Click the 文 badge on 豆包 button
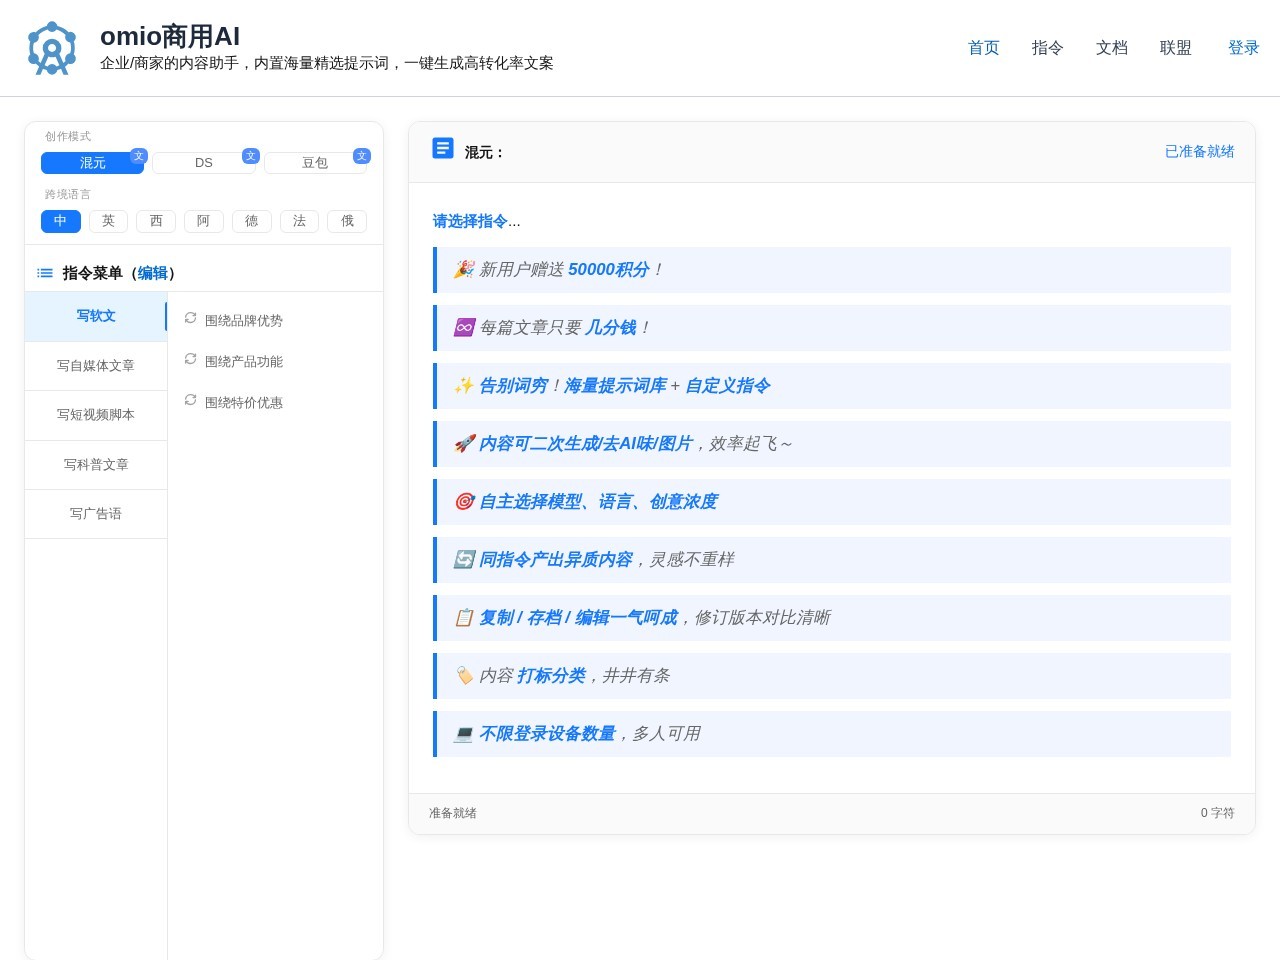1280x960 pixels. coord(362,156)
